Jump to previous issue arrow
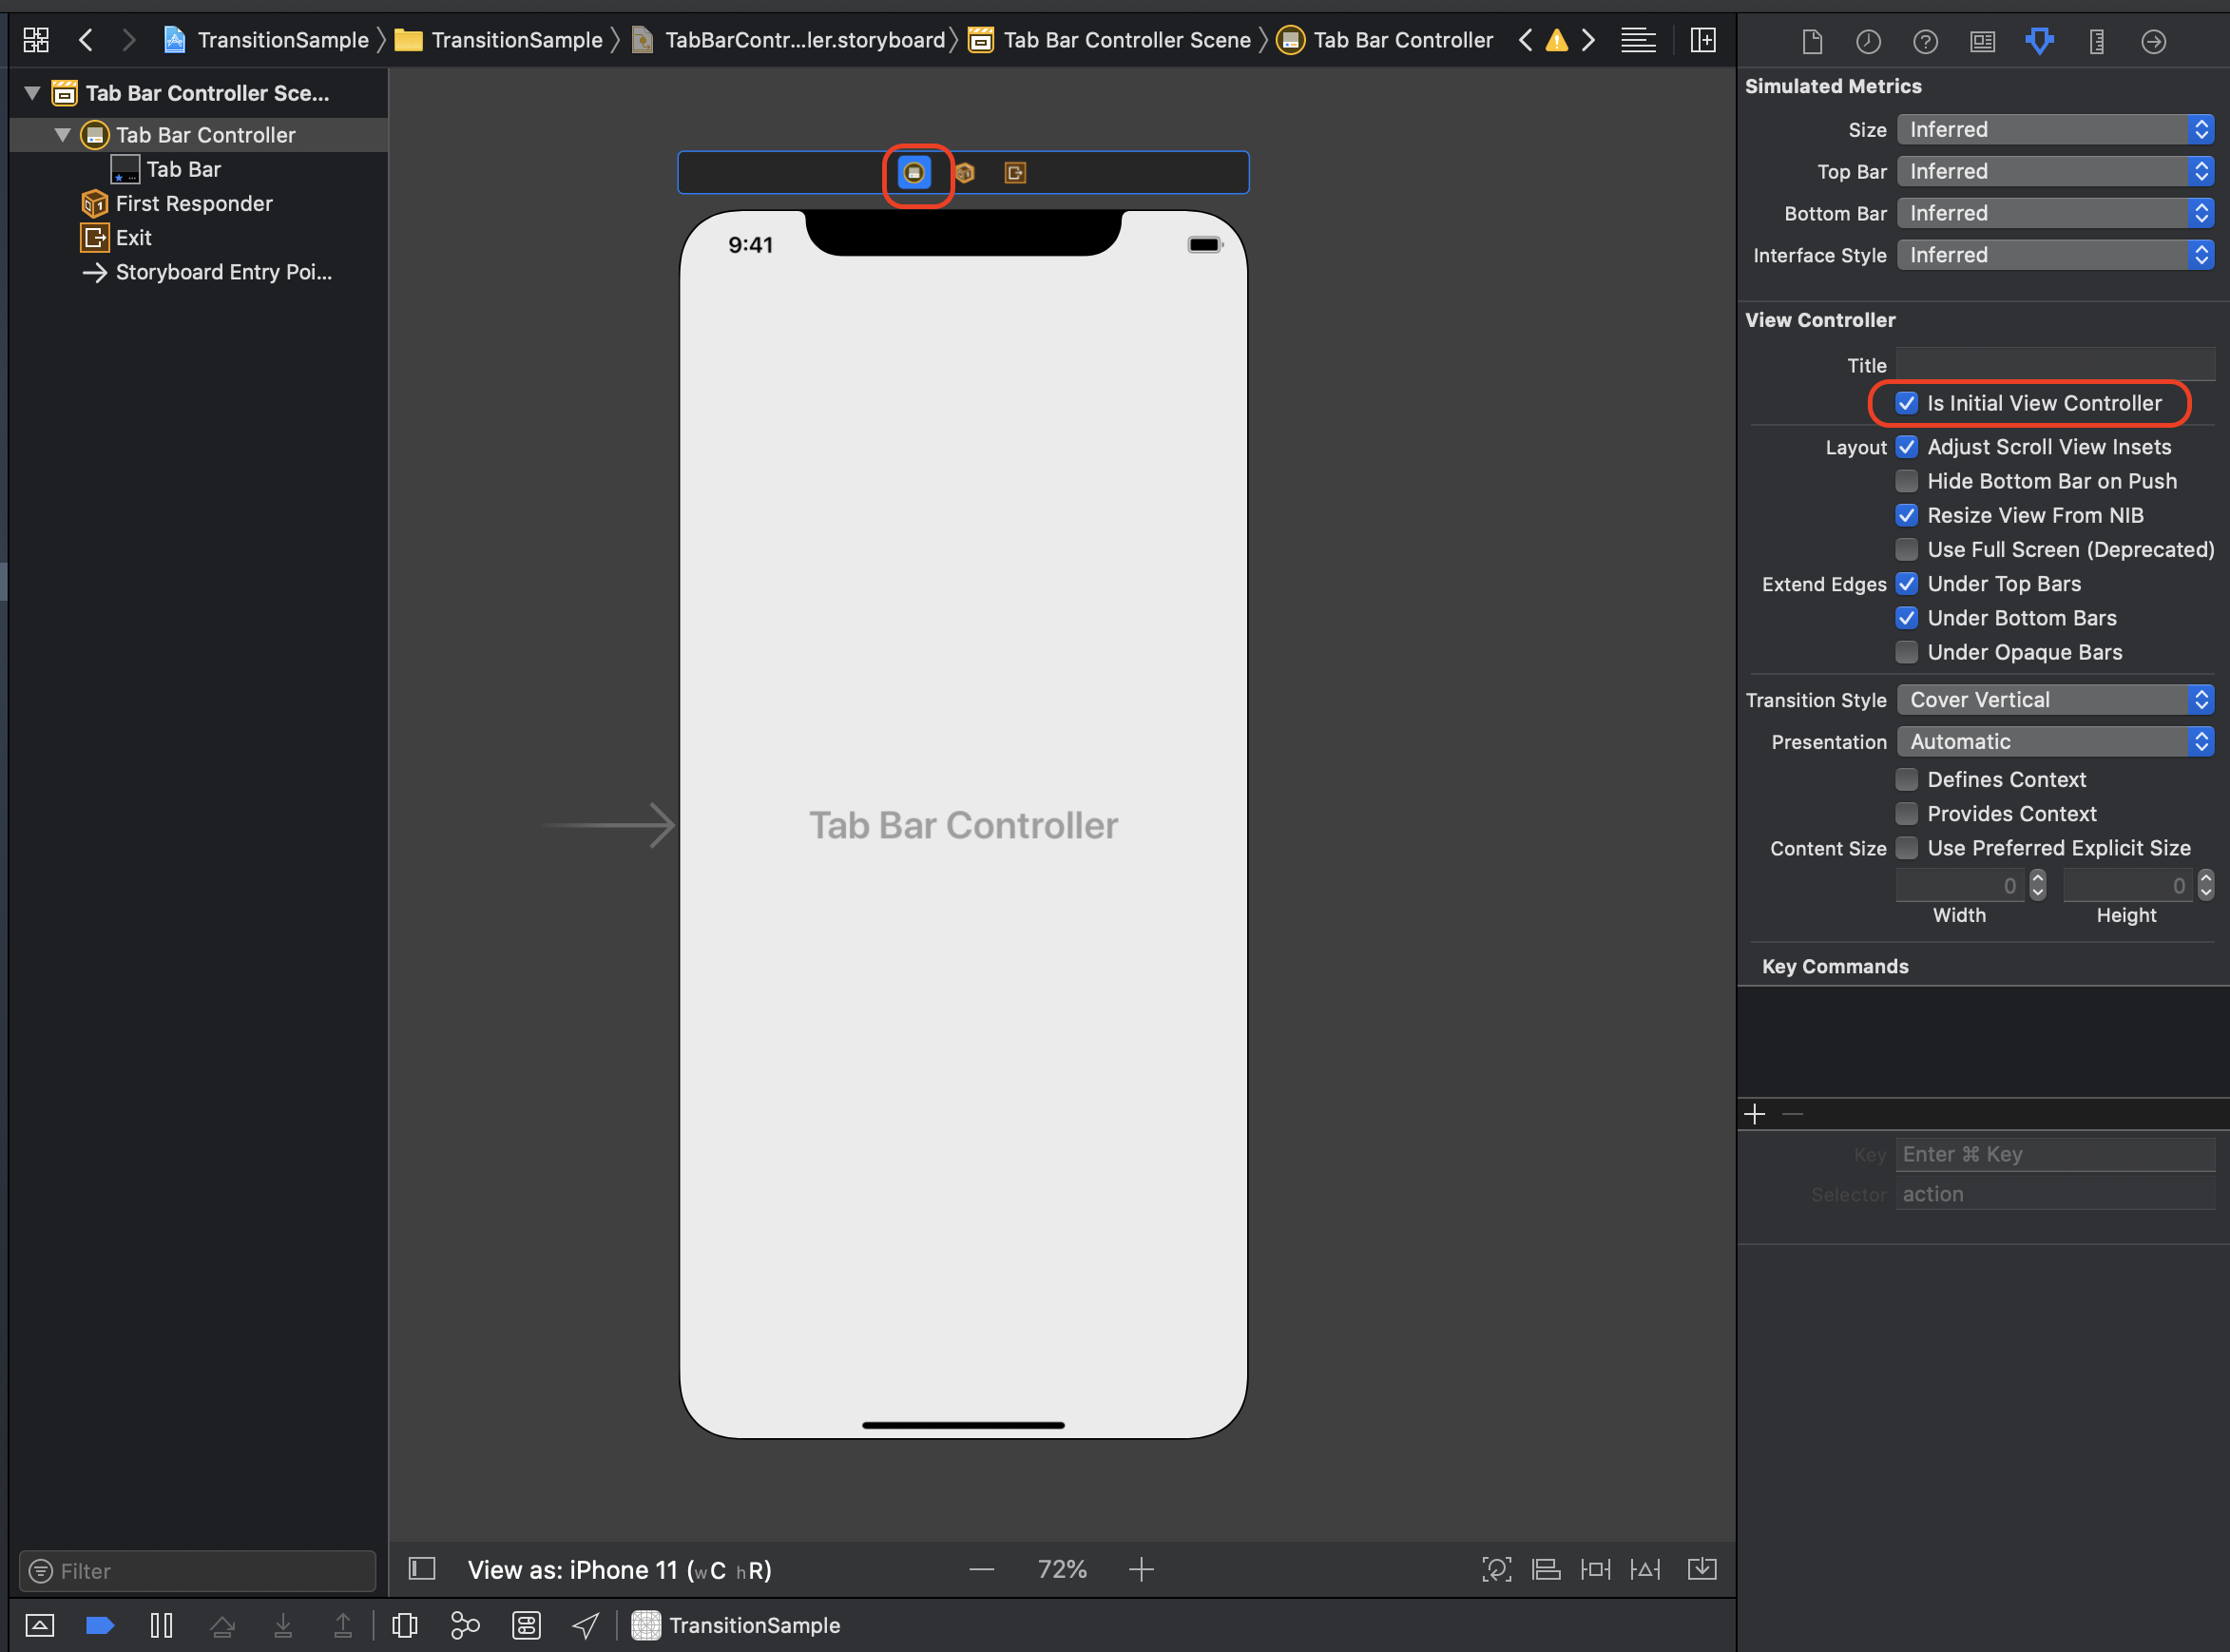Image resolution: width=2230 pixels, height=1652 pixels. [x=1526, y=40]
